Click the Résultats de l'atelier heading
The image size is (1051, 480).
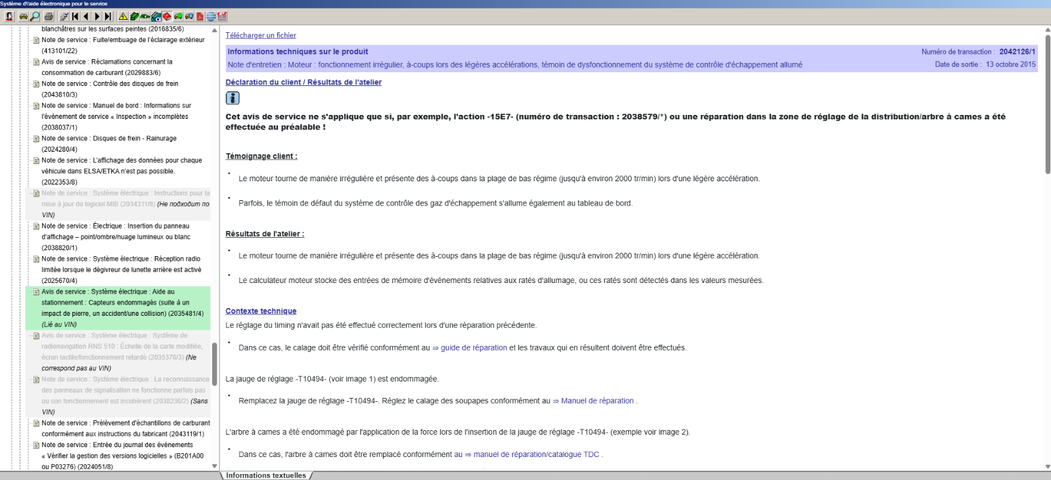click(265, 234)
